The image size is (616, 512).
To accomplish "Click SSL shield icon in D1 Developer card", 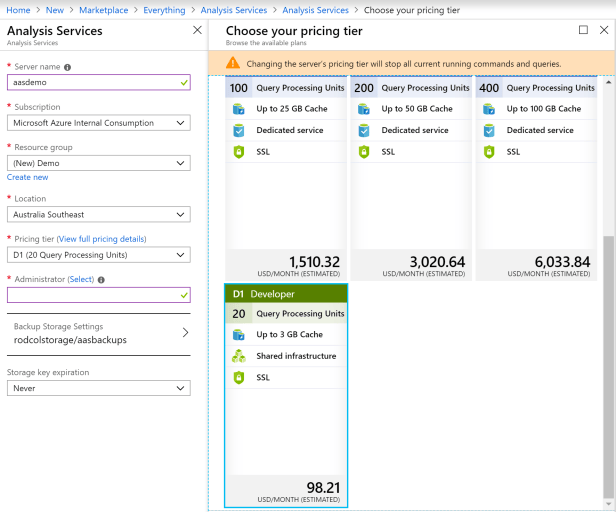I will 239,378.
